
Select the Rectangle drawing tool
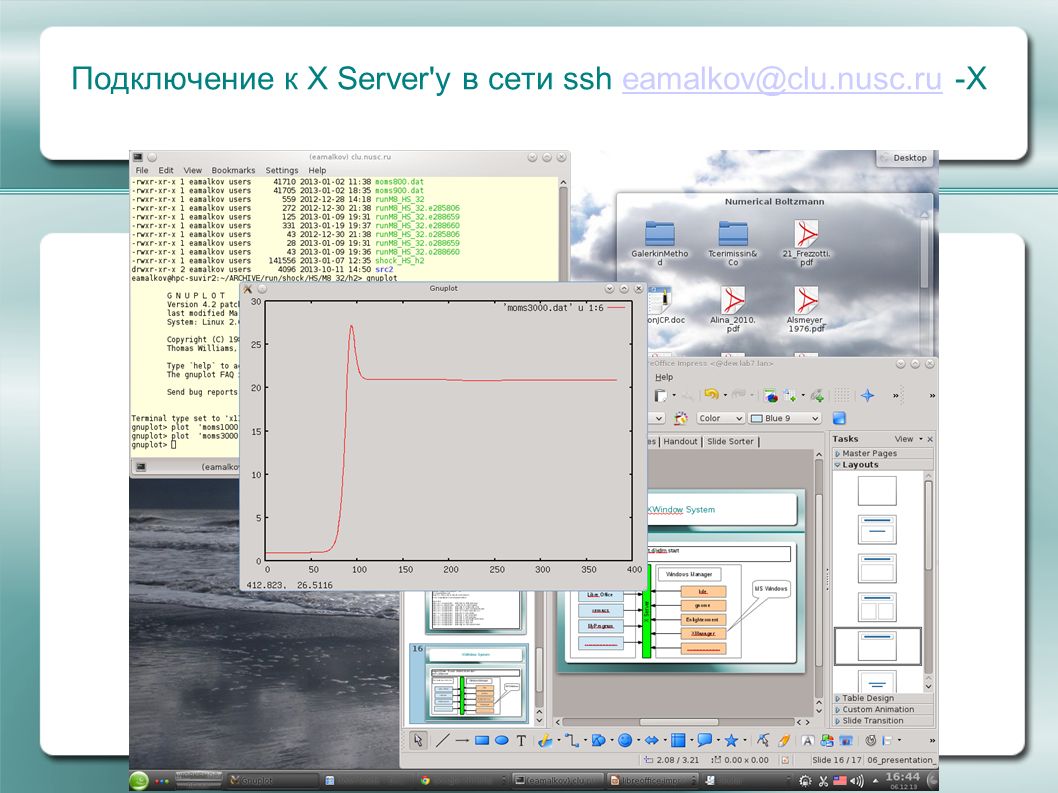point(482,740)
